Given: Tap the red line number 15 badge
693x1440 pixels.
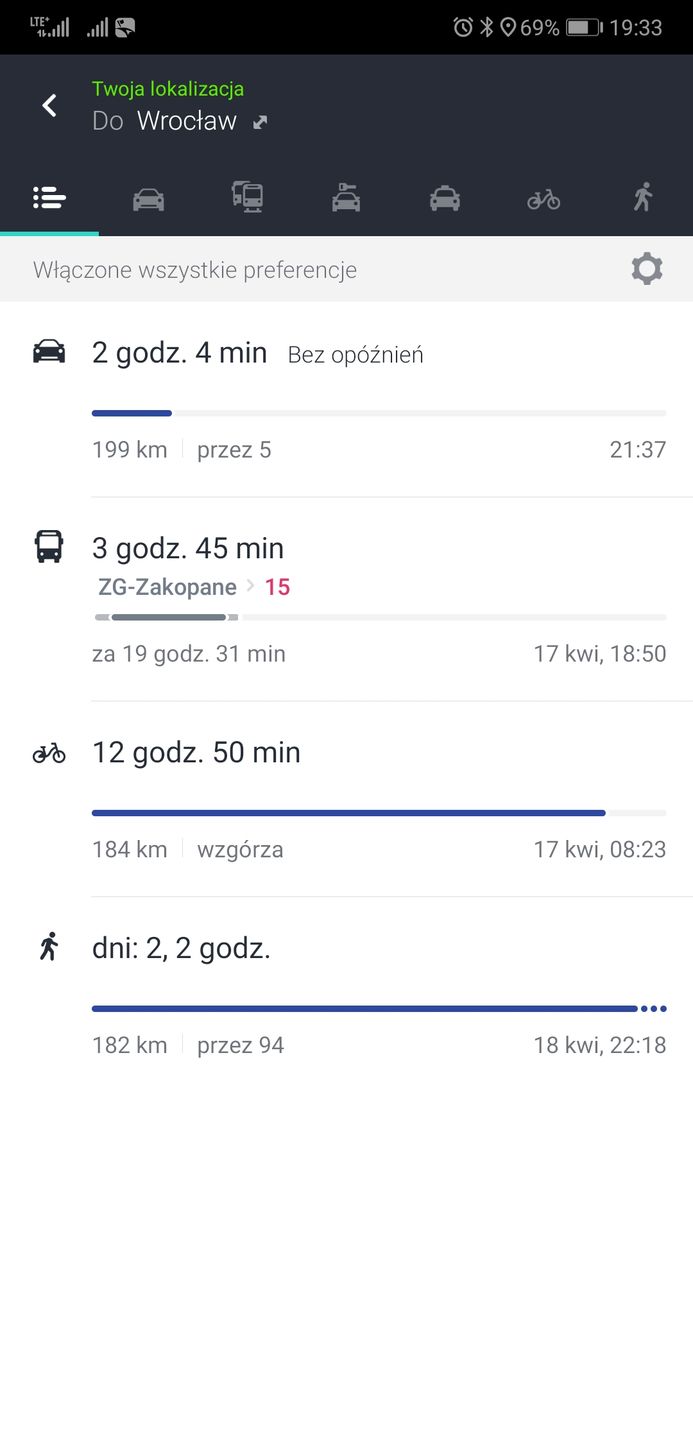Looking at the screenshot, I should 278,587.
